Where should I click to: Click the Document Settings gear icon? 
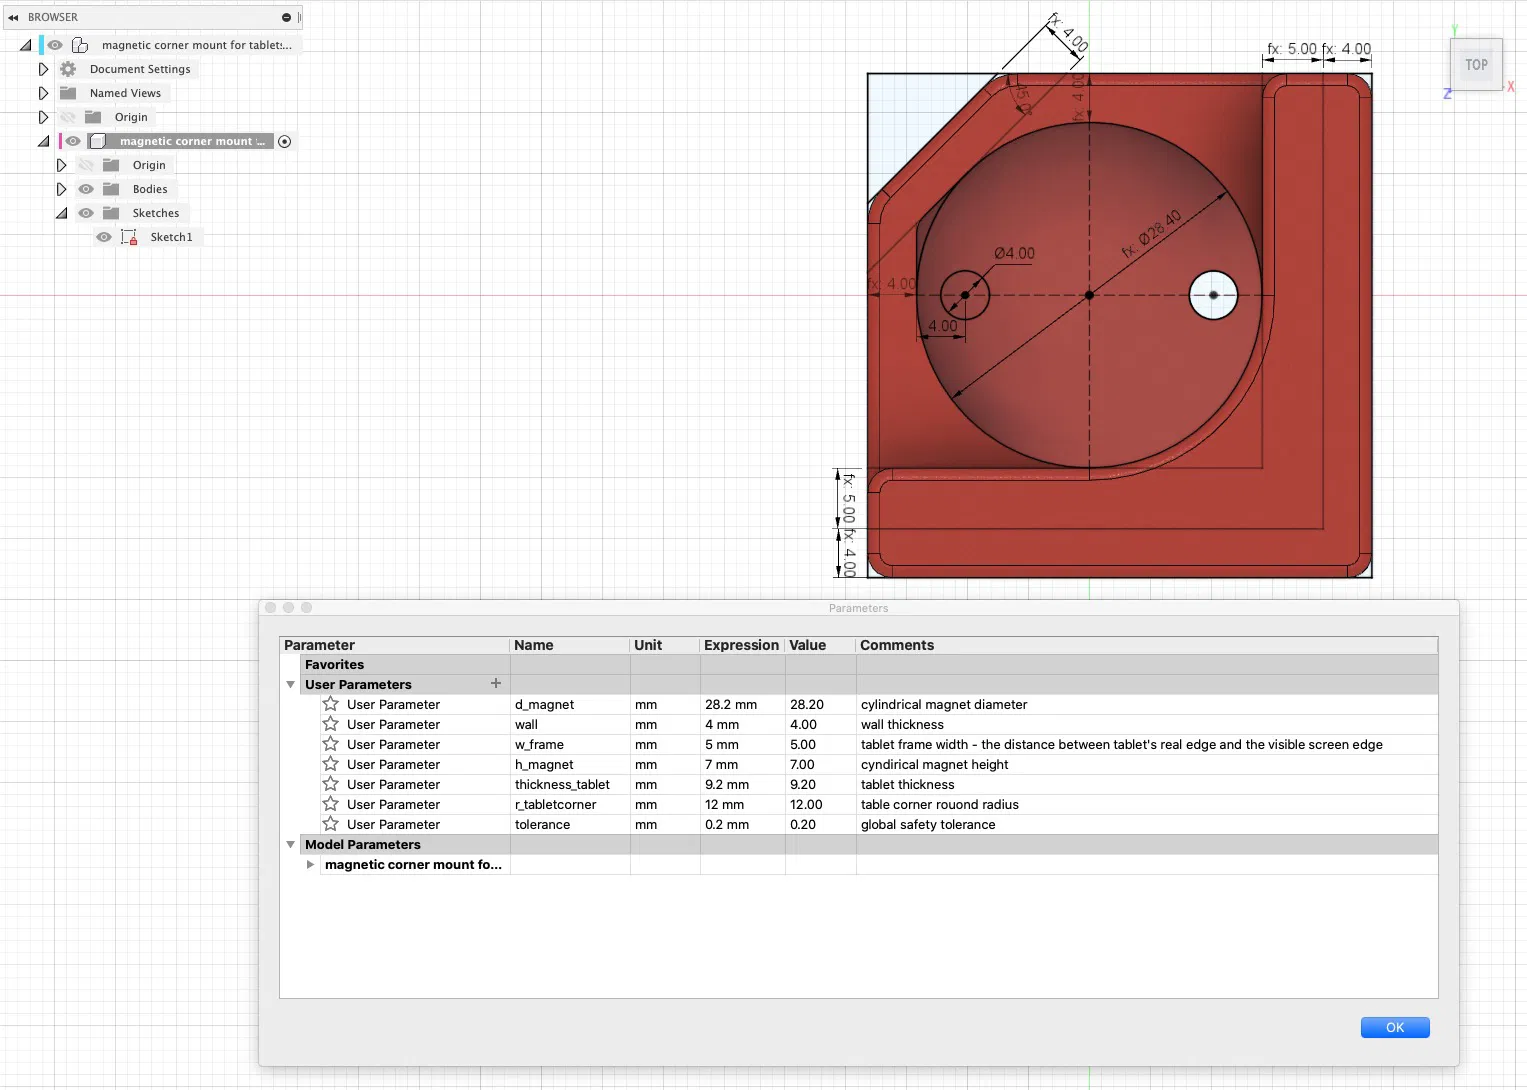point(68,69)
